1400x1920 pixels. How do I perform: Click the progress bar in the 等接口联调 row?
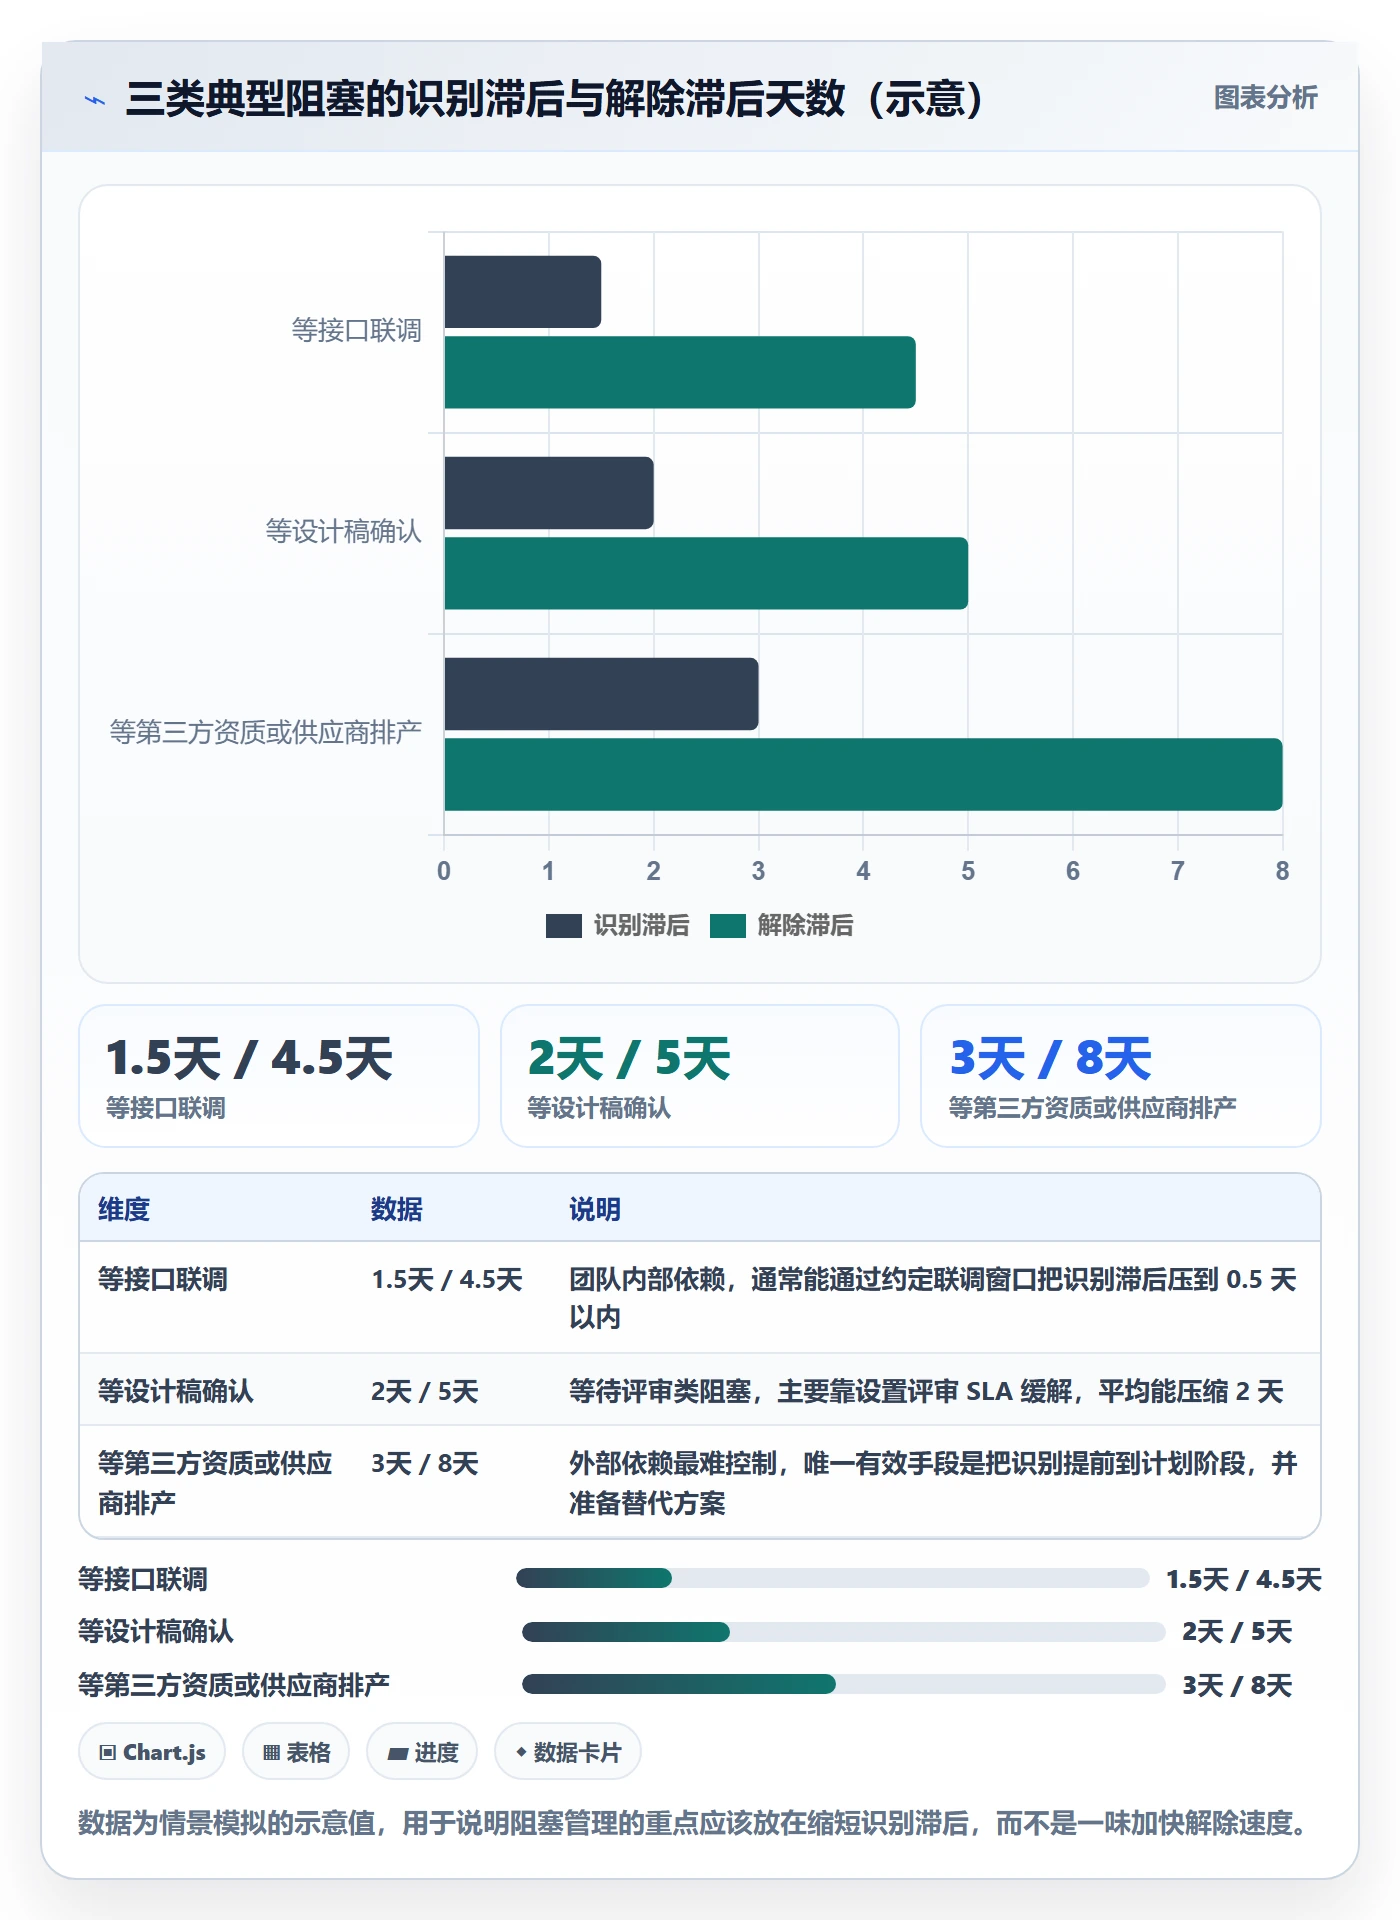pyautogui.click(x=833, y=1579)
